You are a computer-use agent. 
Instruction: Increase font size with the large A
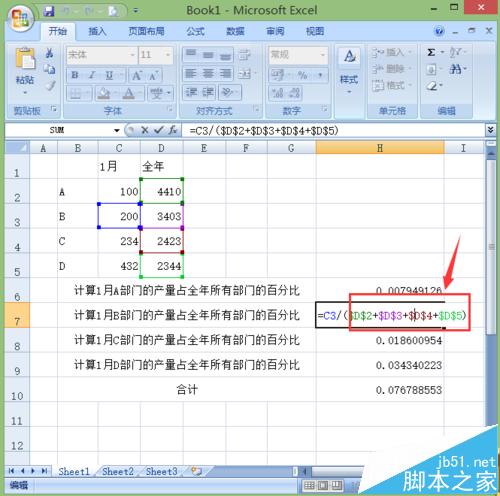point(137,76)
